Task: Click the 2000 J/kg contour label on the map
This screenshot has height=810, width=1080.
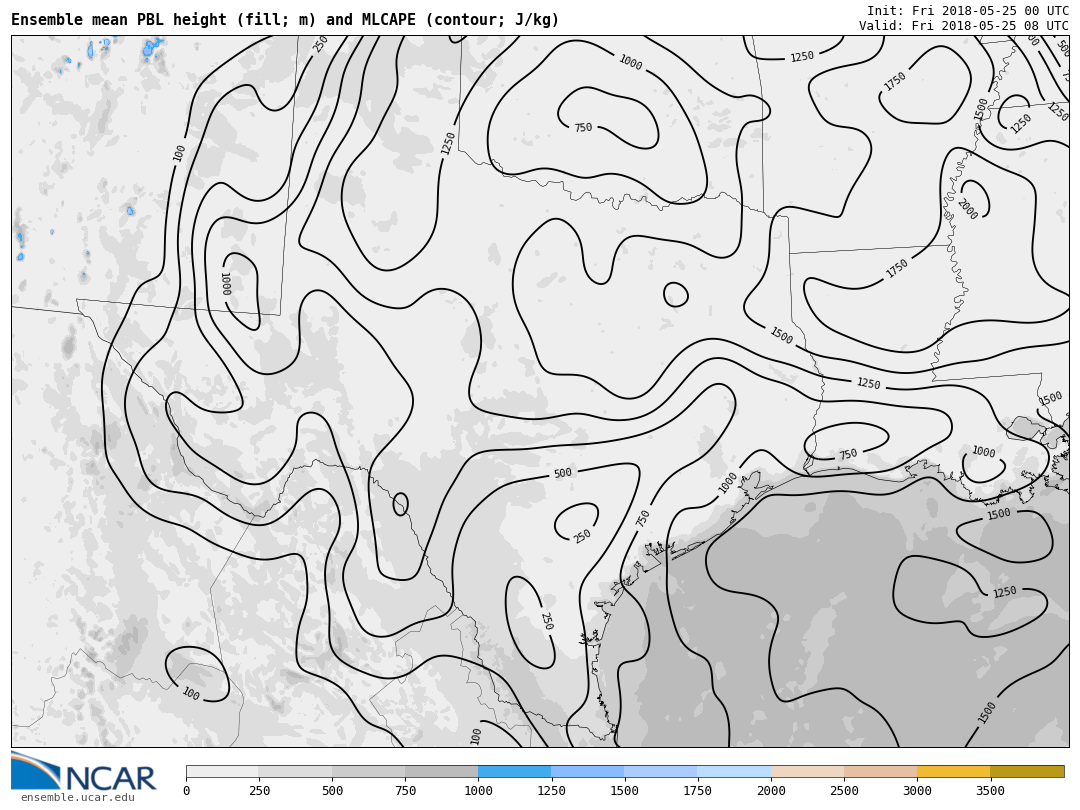Action: tap(968, 209)
